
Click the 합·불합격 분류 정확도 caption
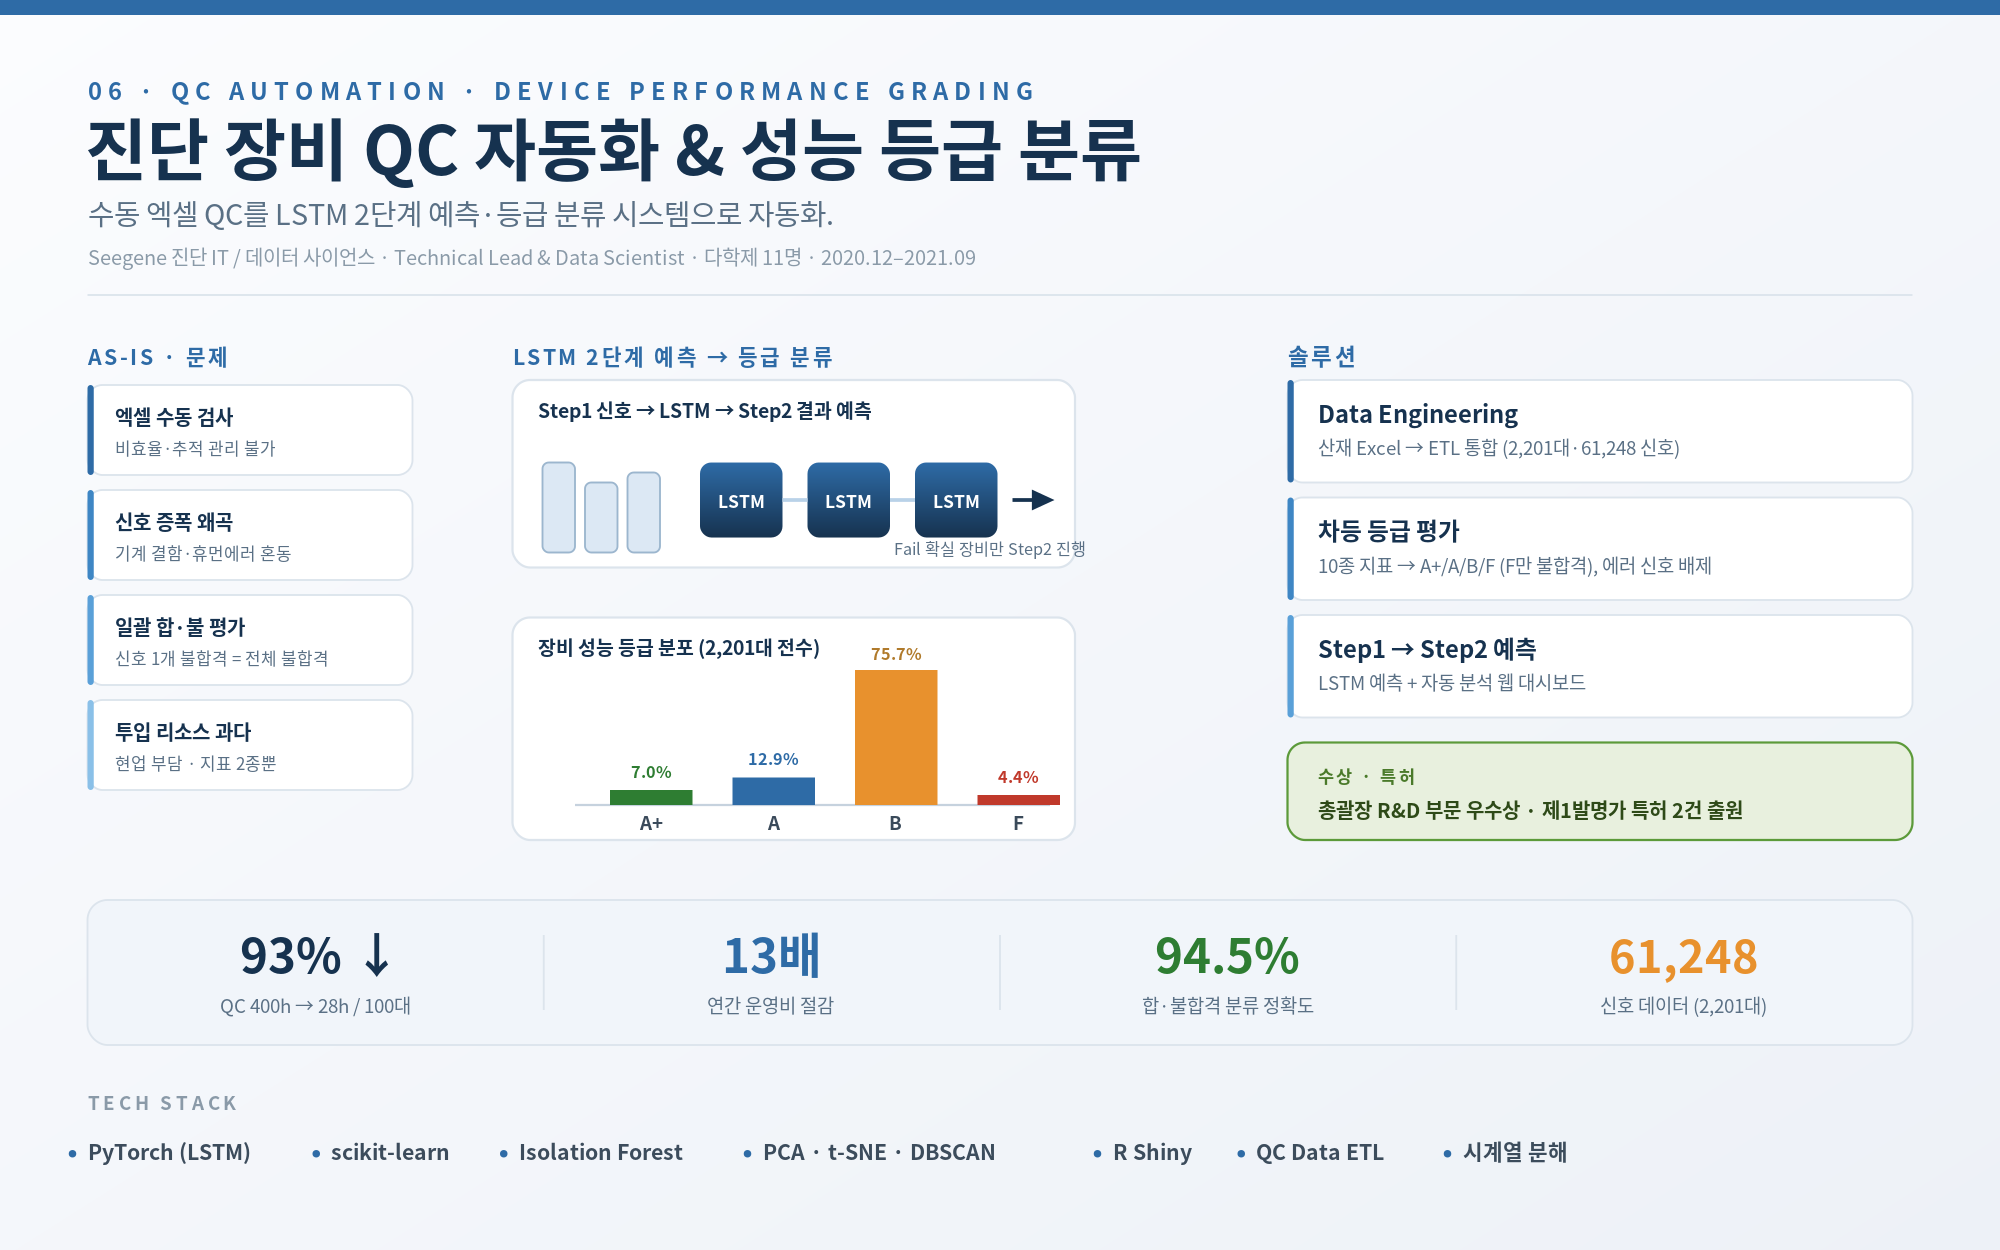click(1227, 1005)
